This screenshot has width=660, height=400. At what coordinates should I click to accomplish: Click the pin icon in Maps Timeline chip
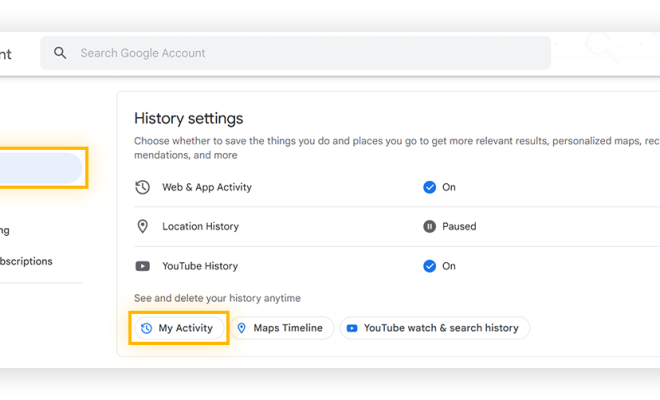point(242,328)
